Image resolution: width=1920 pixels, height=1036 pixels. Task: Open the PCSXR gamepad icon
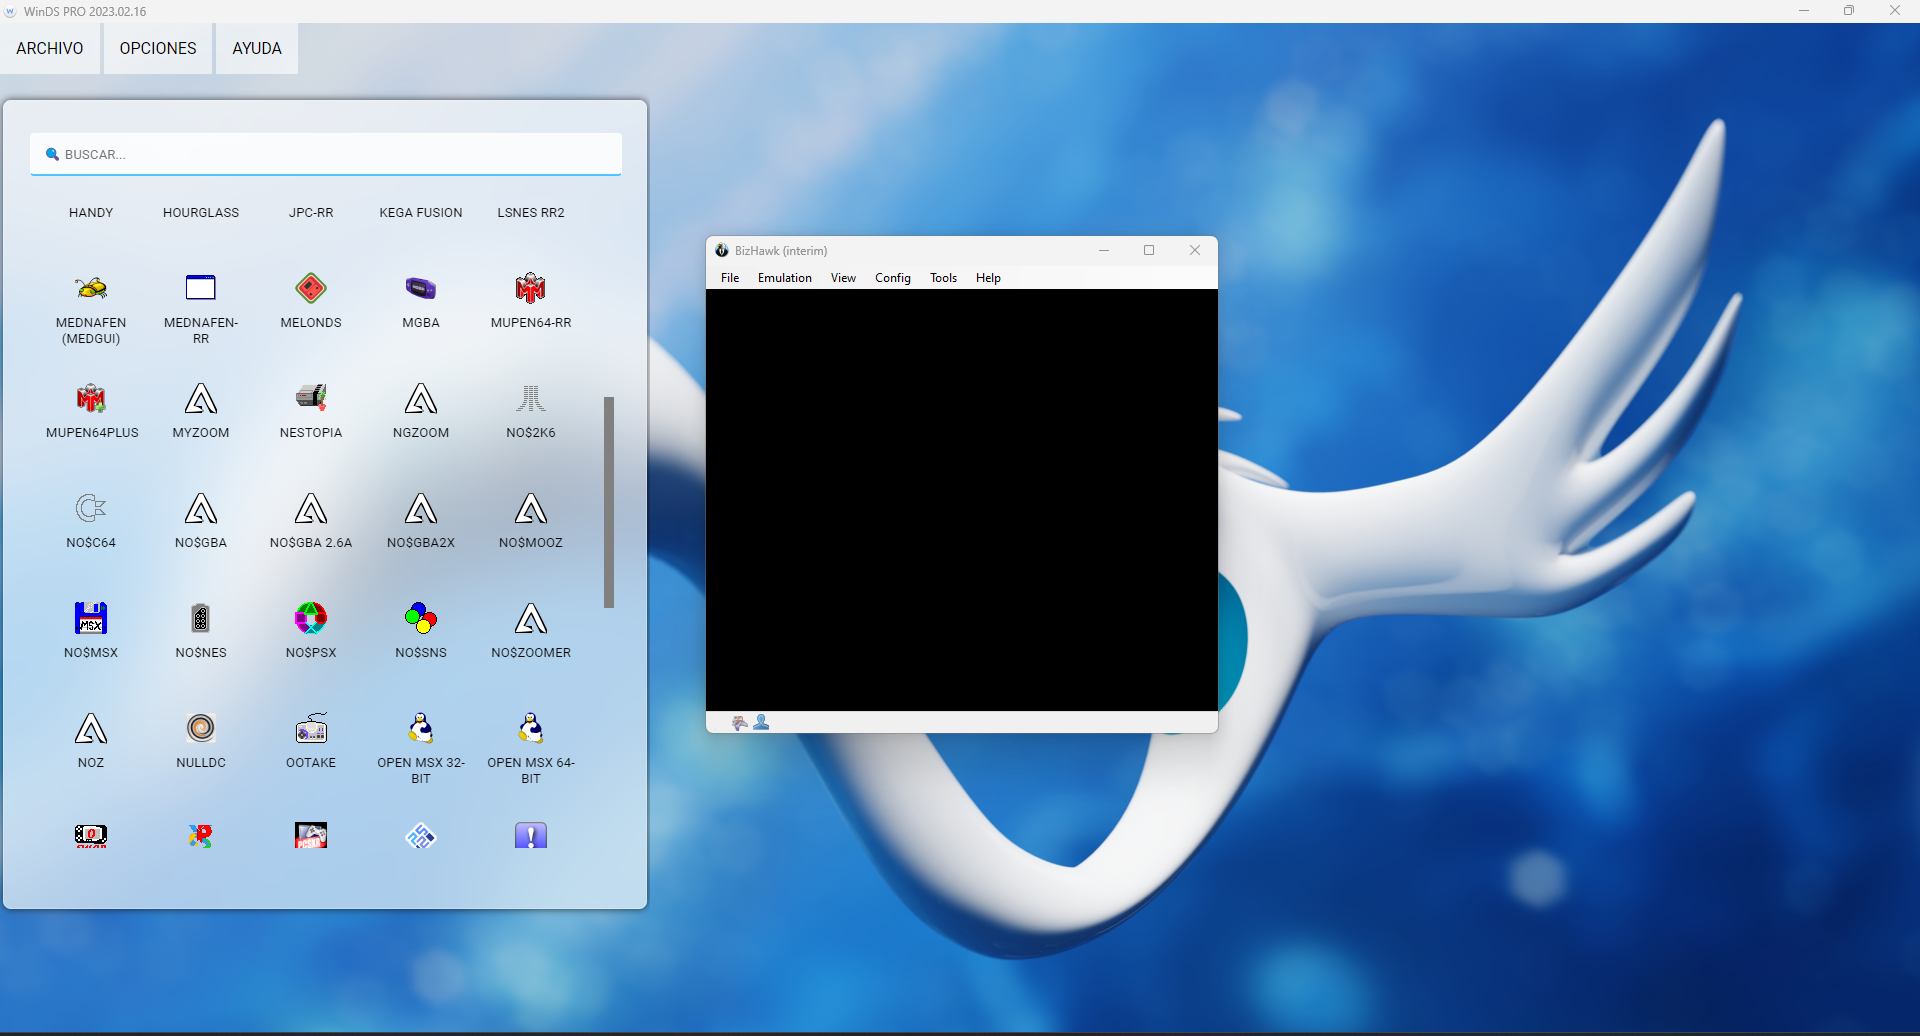[x=311, y=836]
